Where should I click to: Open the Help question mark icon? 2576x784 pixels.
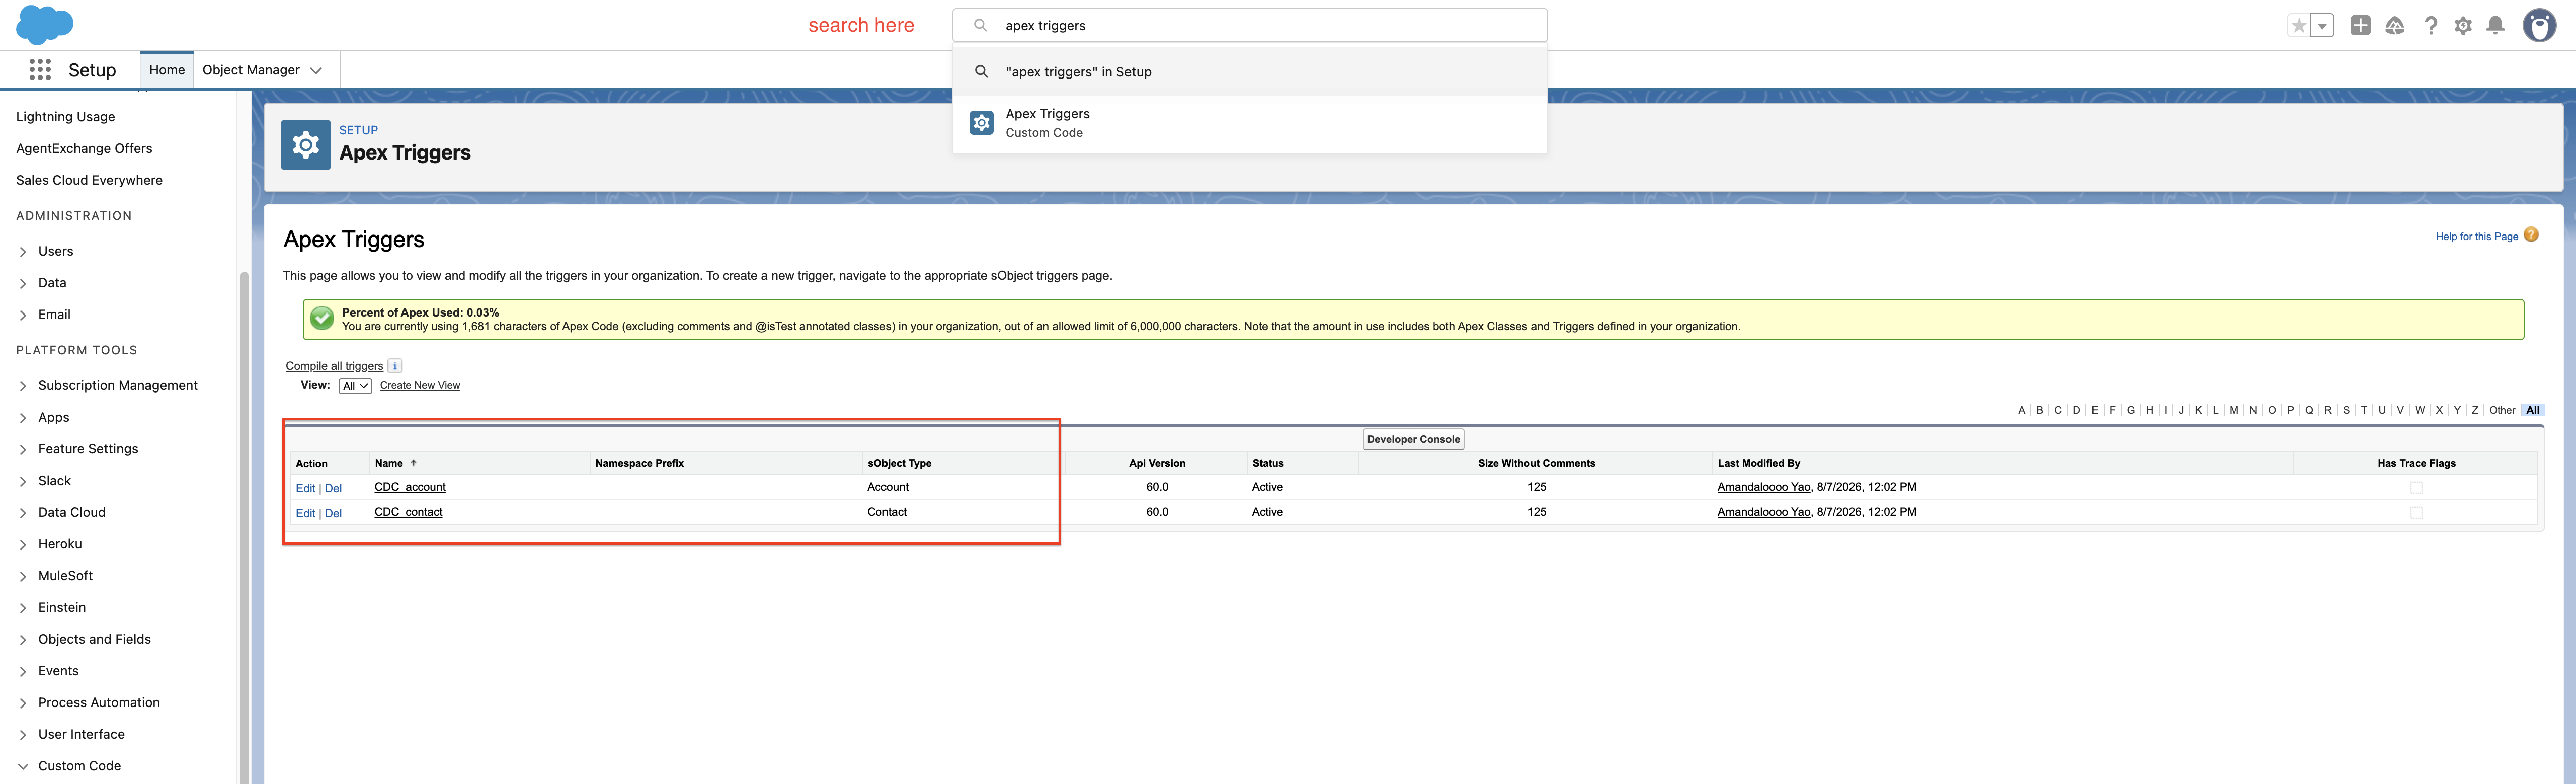tap(2430, 26)
